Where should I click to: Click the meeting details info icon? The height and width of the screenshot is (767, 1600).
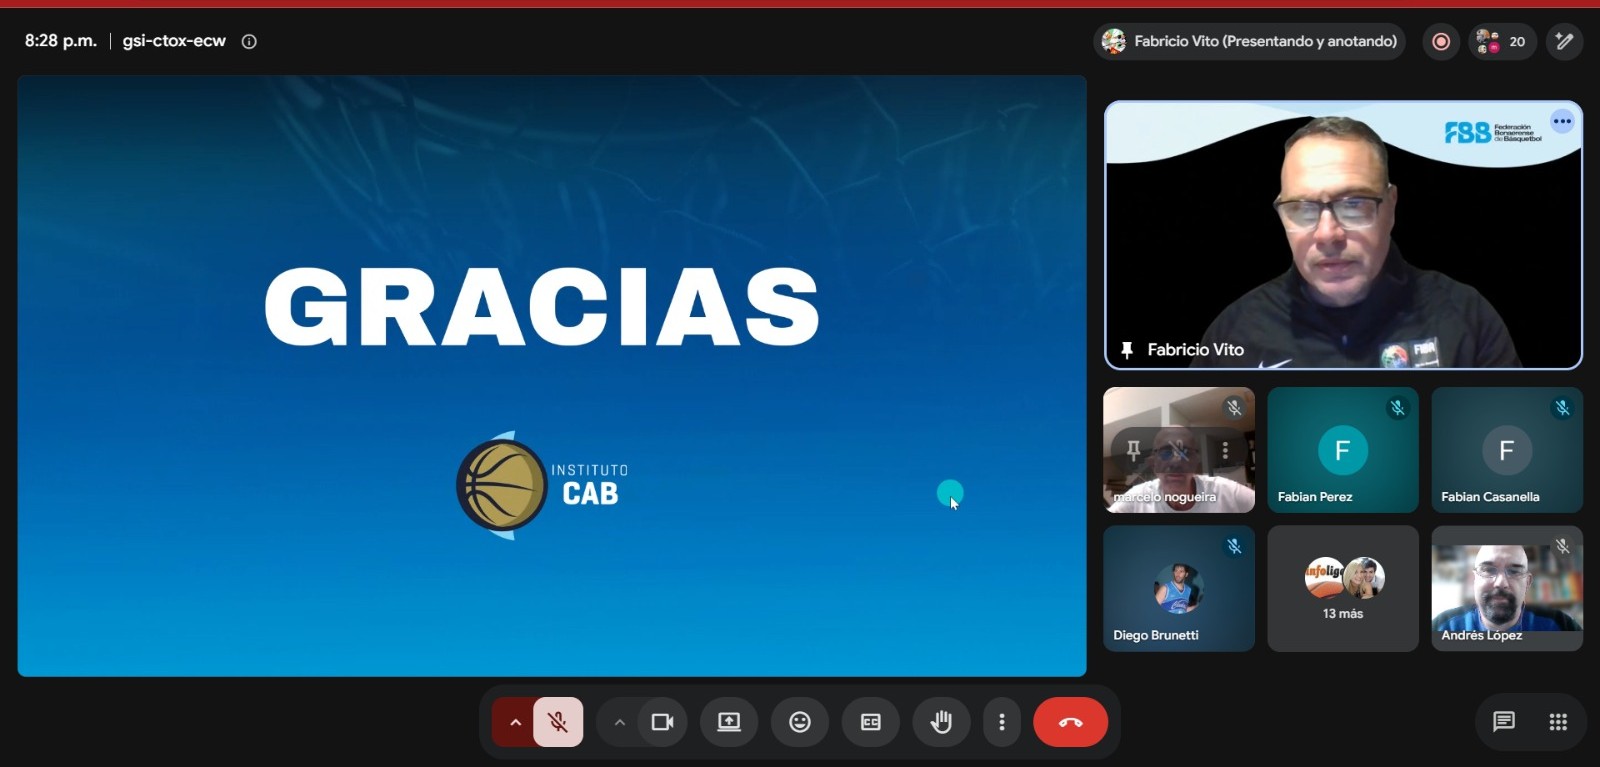tap(249, 41)
